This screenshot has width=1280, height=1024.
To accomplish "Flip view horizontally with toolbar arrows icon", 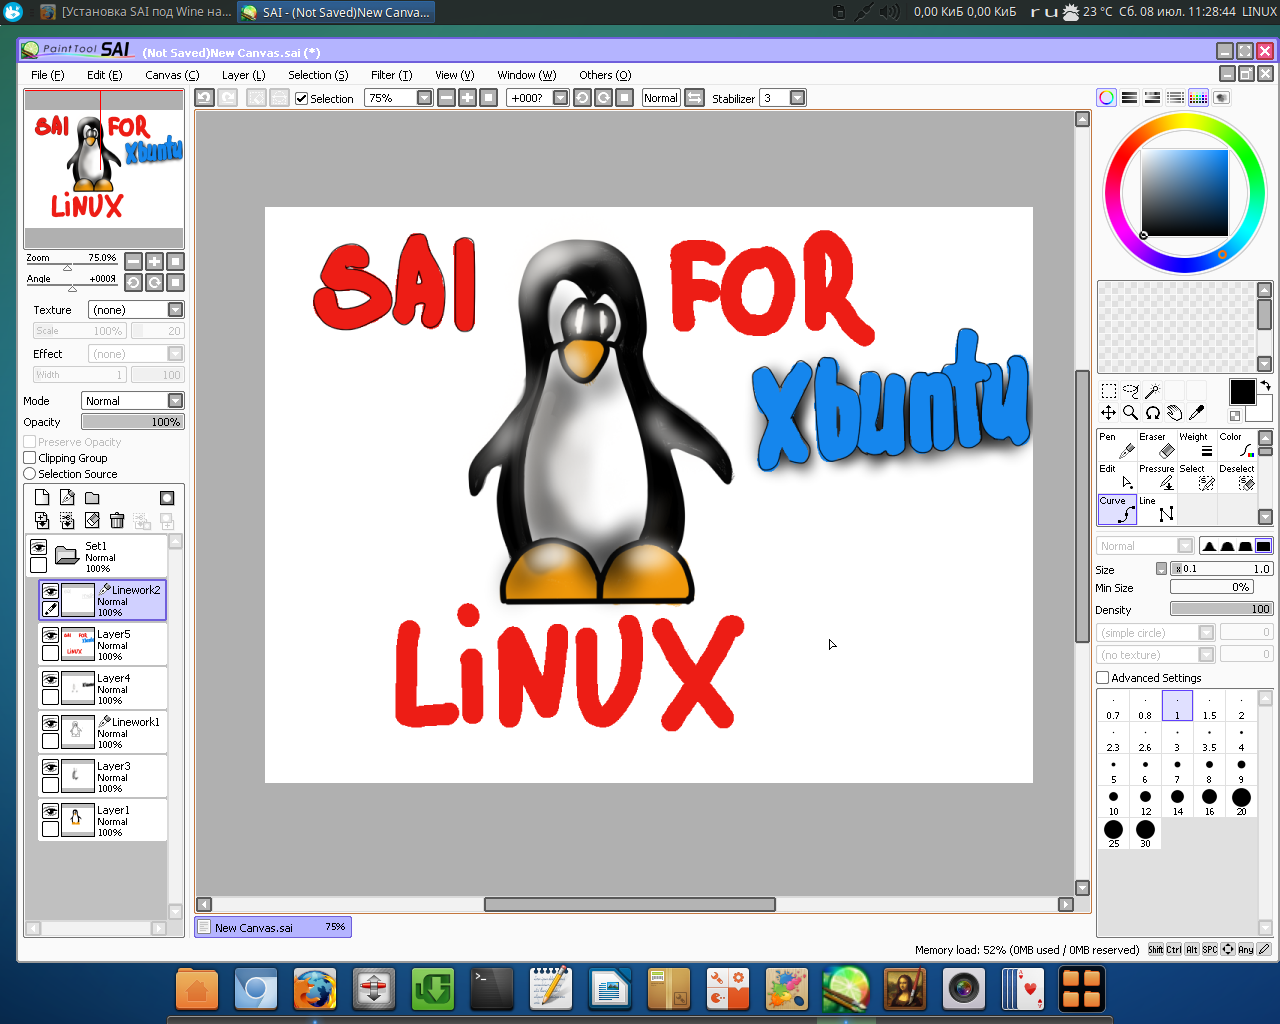I will [x=694, y=97].
